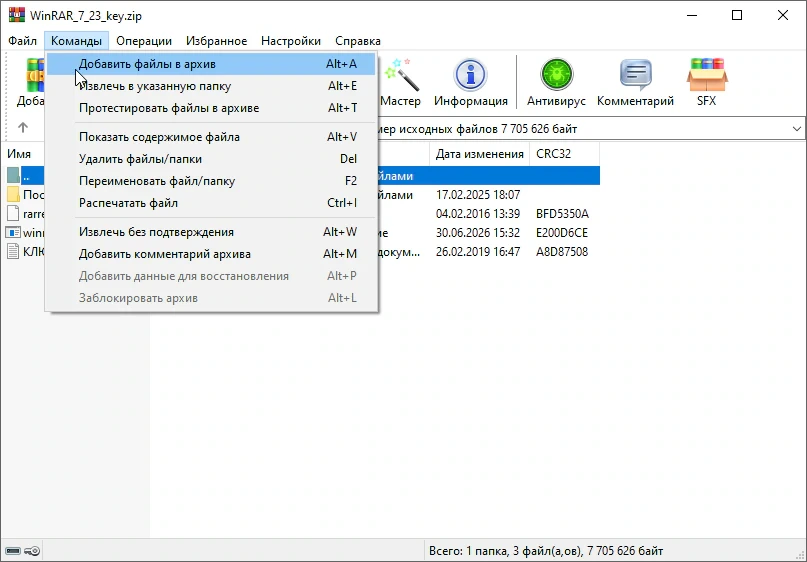Choose 'Добавить комментарий архива' menu item
This screenshot has width=807, height=562.
(x=212, y=254)
